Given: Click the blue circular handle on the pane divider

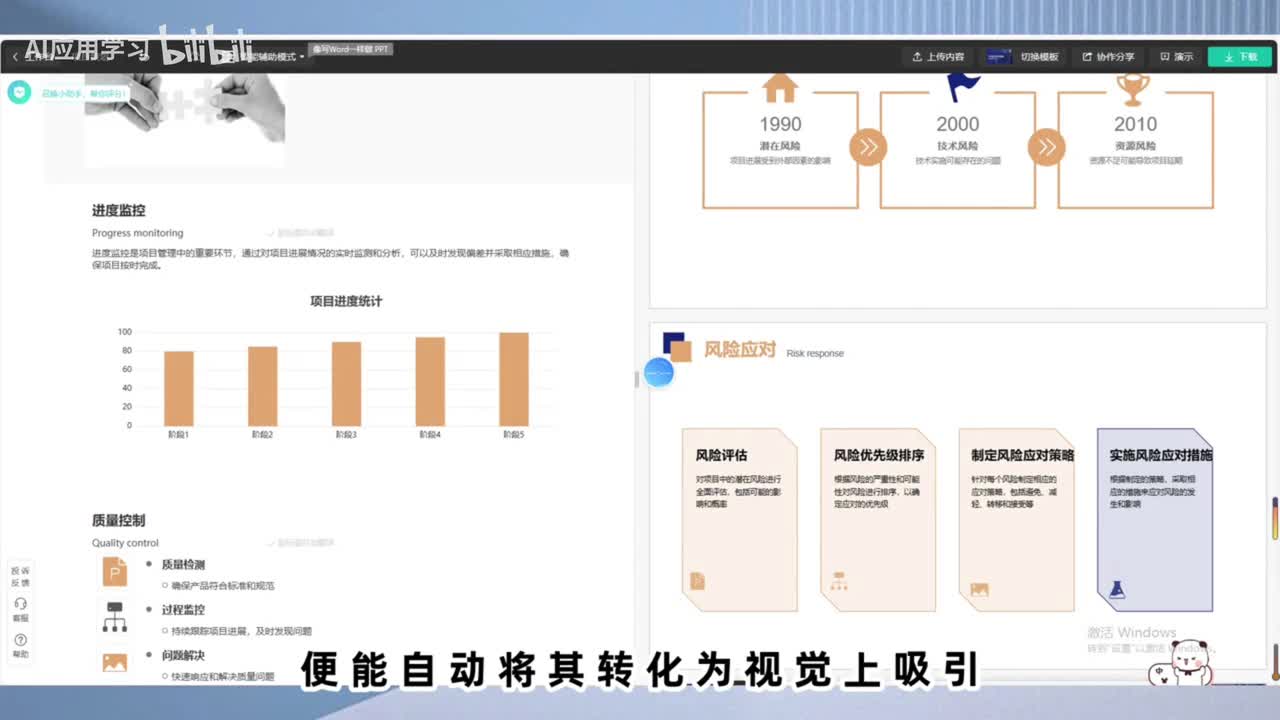Looking at the screenshot, I should 659,373.
